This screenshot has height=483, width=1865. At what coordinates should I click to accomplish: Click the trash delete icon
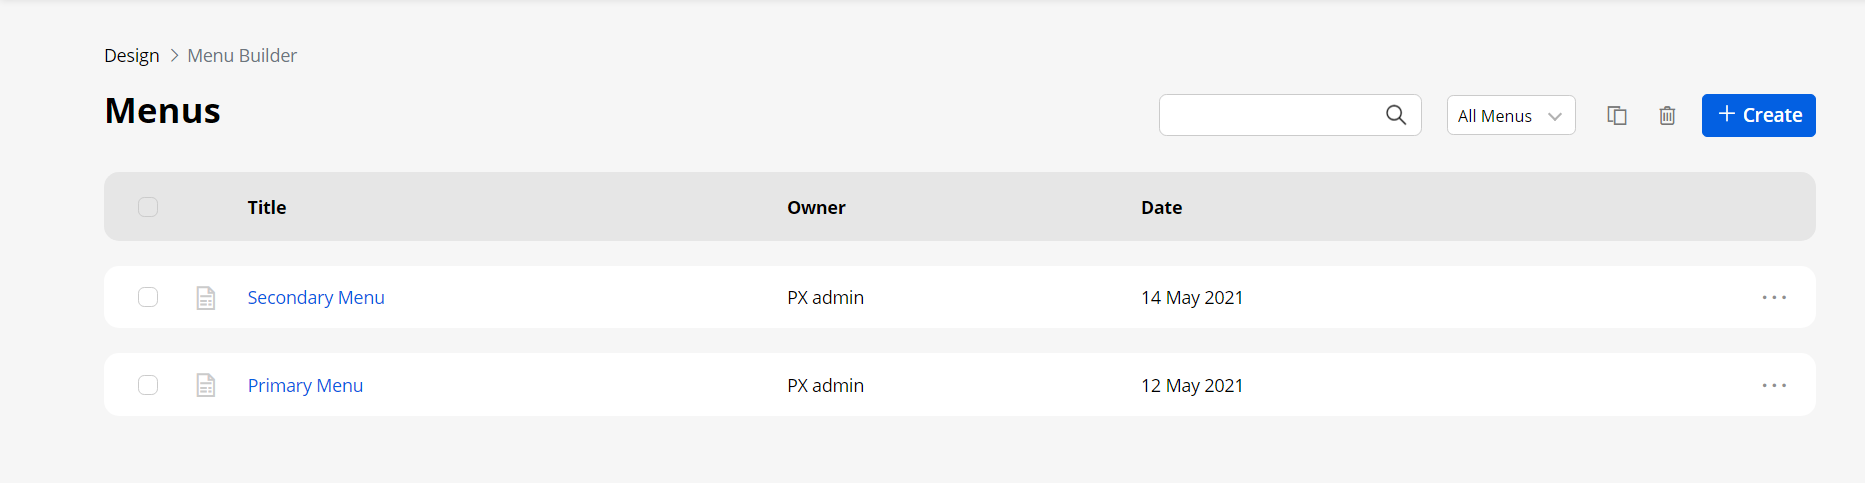coord(1667,116)
